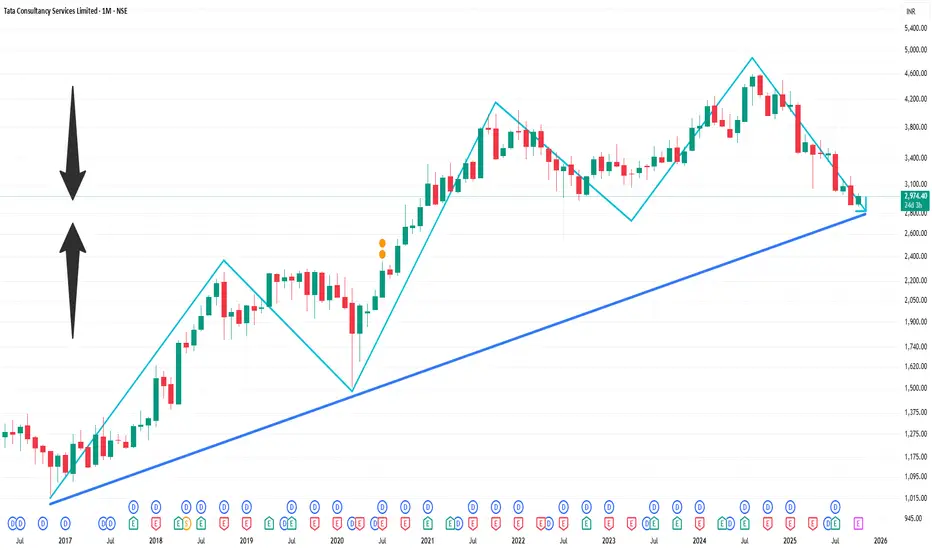Select the upper orange dot marker
The height and width of the screenshot is (550, 932).
click(382, 243)
